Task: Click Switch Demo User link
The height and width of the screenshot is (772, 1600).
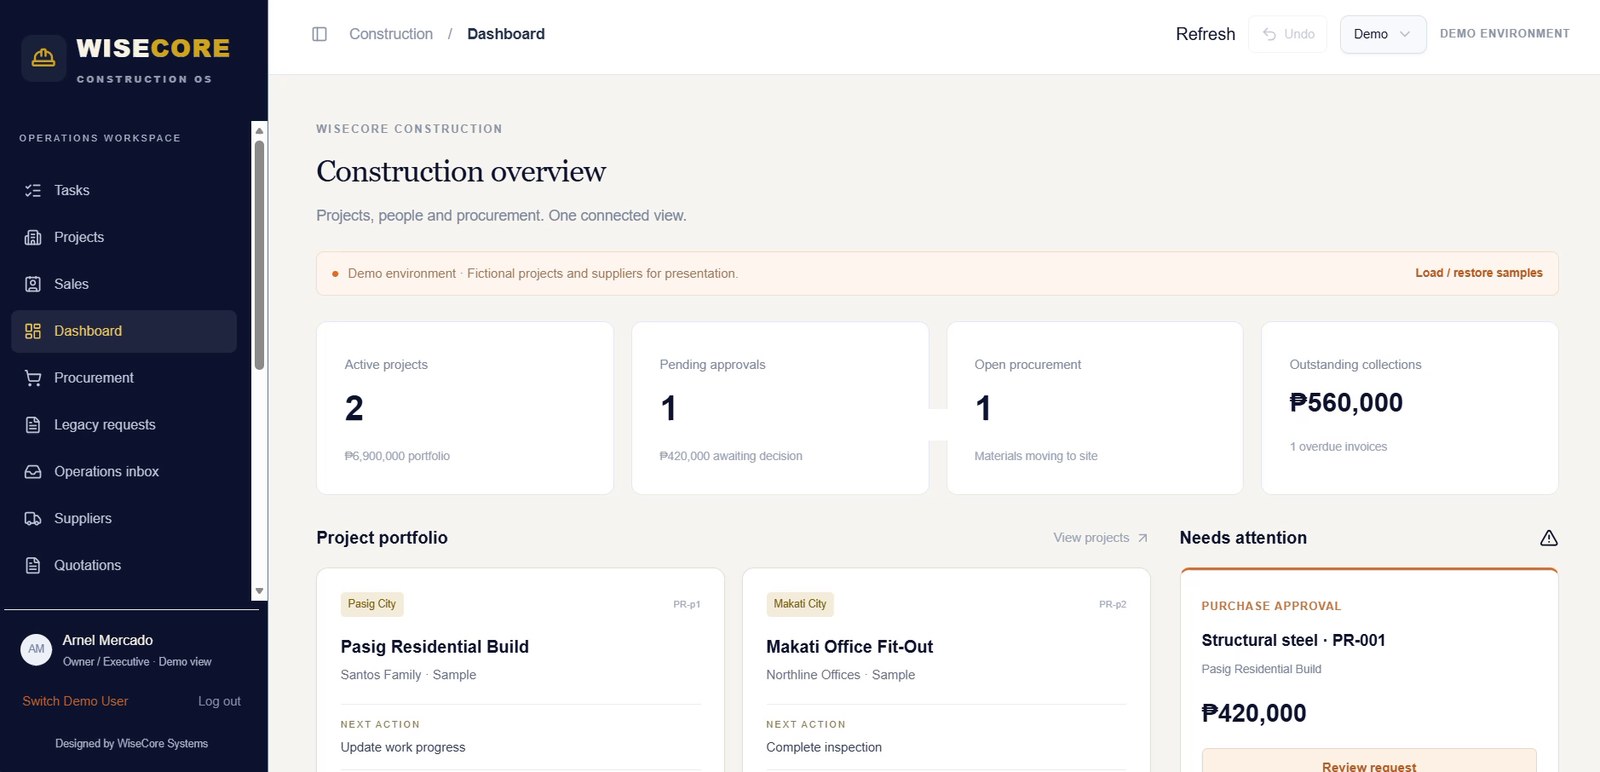Action: tap(75, 701)
